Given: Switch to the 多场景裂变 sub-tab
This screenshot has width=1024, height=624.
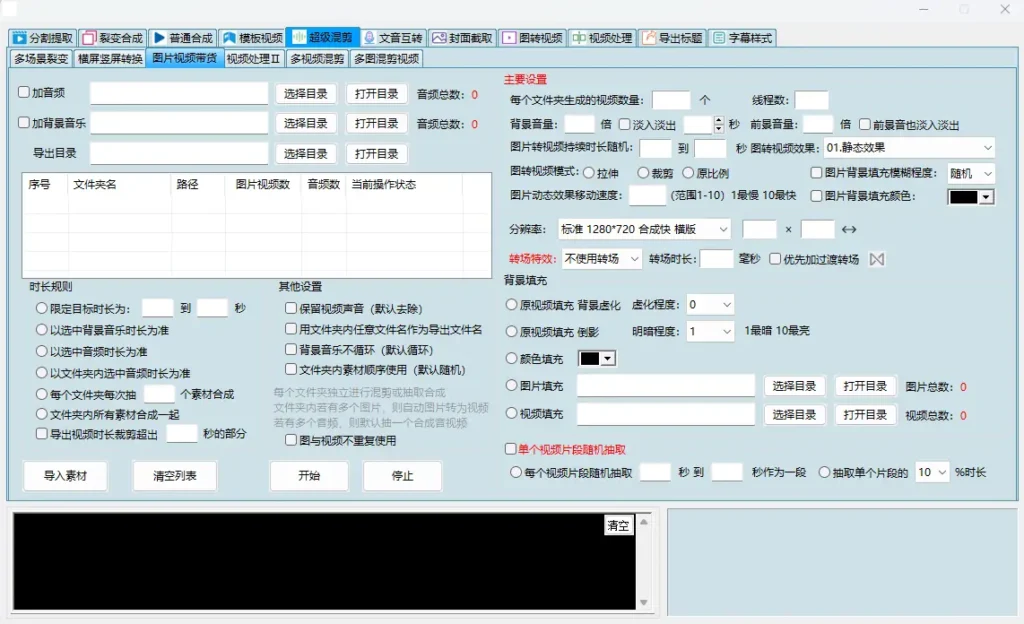Looking at the screenshot, I should (41, 59).
